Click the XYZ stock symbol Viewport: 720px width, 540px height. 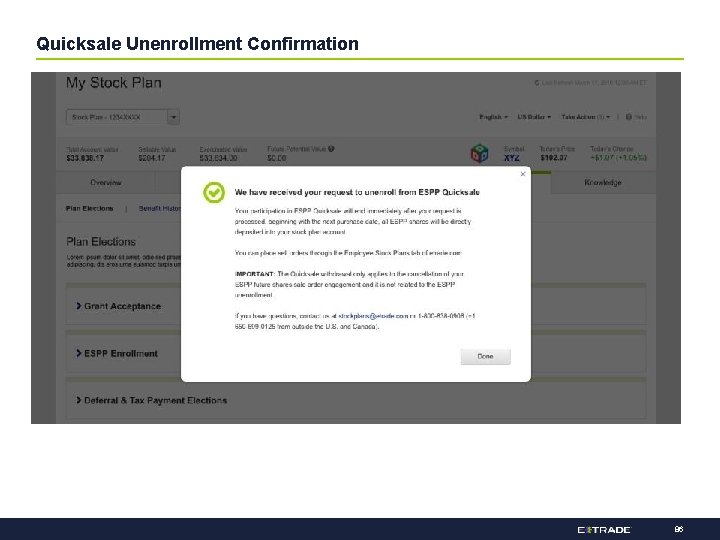pos(512,158)
